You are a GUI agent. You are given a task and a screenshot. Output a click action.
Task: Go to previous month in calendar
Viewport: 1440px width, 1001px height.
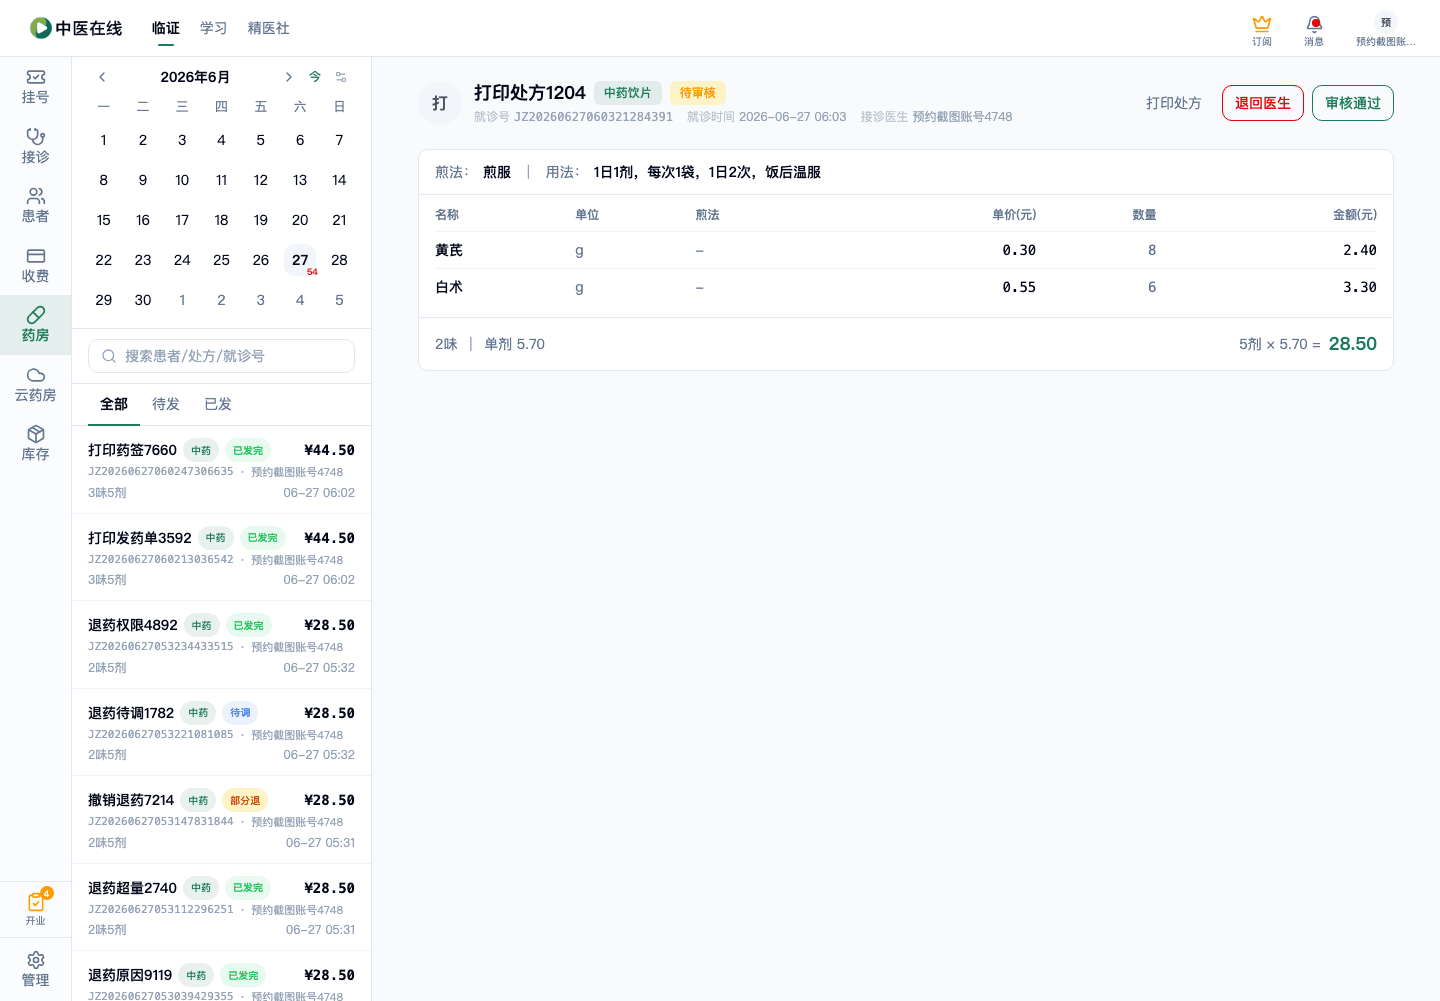click(x=102, y=77)
